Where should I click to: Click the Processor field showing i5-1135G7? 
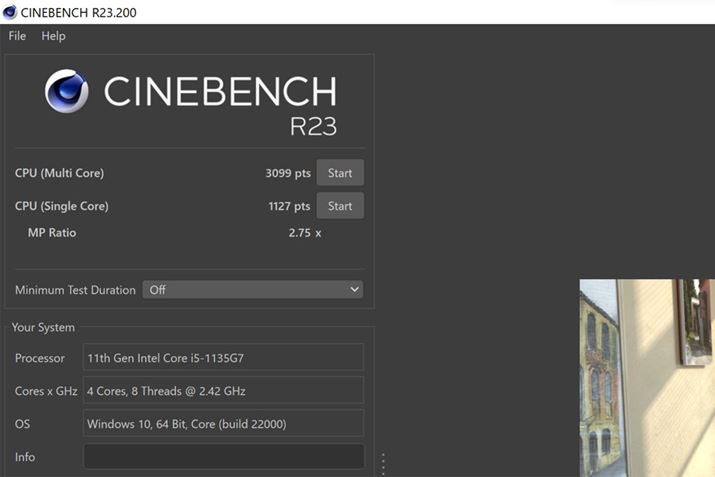(223, 358)
